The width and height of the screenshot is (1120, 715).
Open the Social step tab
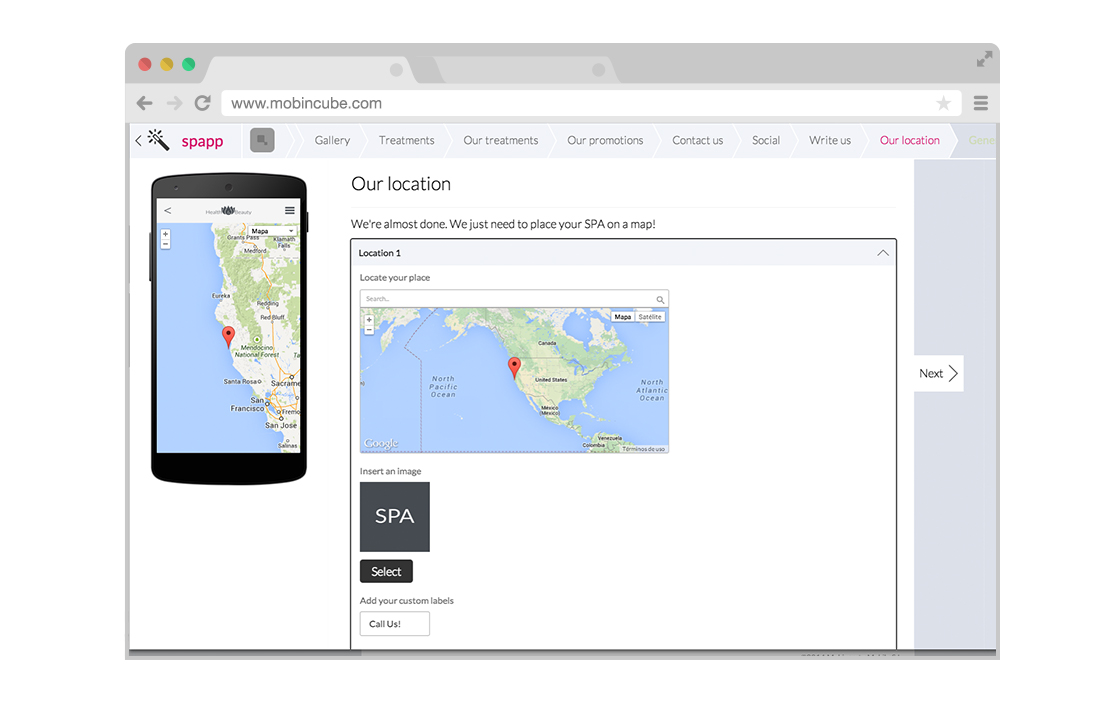pos(766,140)
